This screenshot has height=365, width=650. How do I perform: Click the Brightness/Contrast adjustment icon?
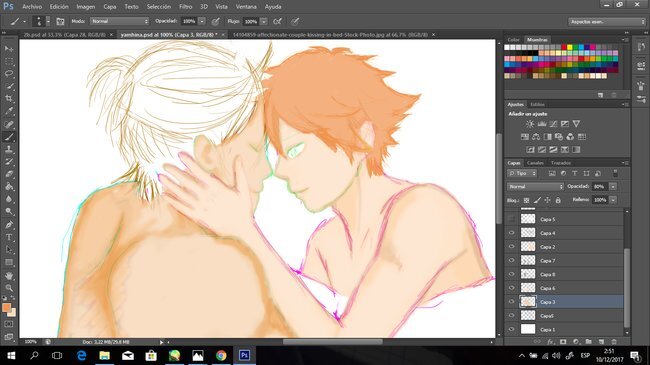click(x=530, y=124)
